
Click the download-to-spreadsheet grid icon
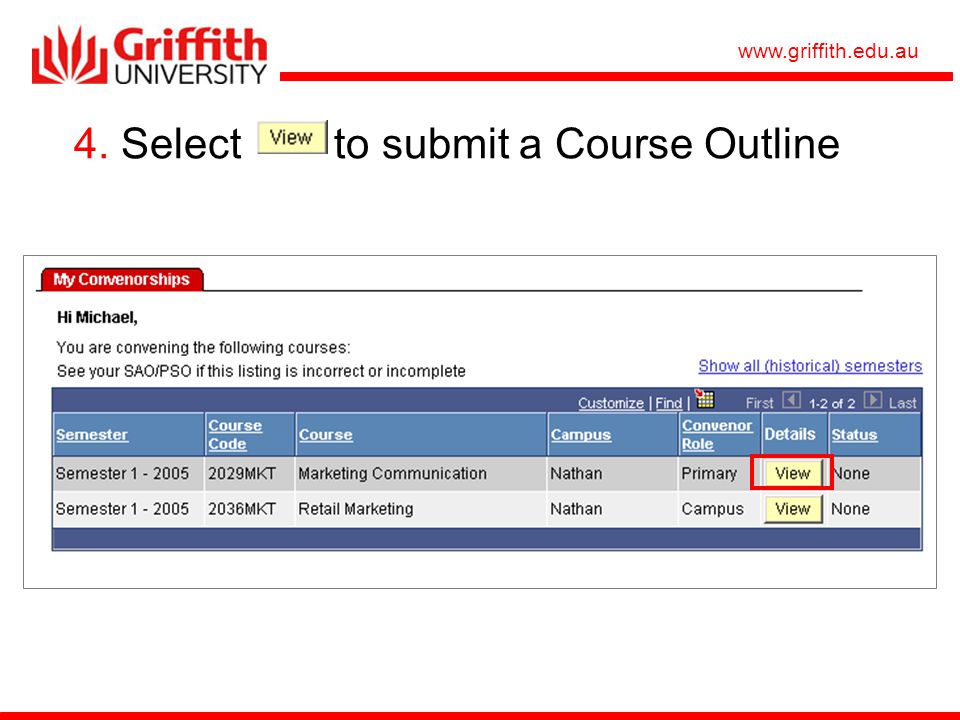click(x=705, y=399)
